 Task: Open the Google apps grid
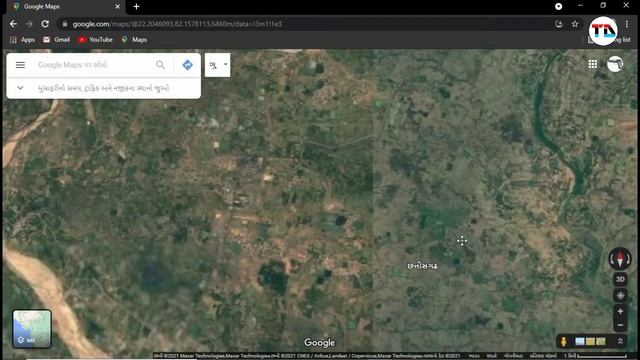pos(593,64)
